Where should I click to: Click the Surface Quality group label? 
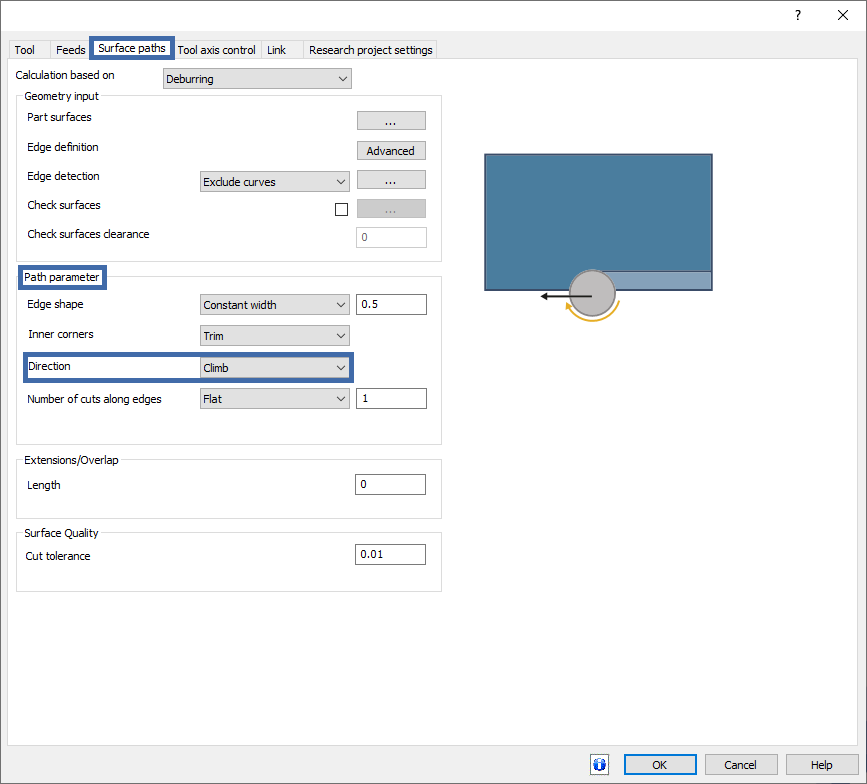tap(61, 533)
